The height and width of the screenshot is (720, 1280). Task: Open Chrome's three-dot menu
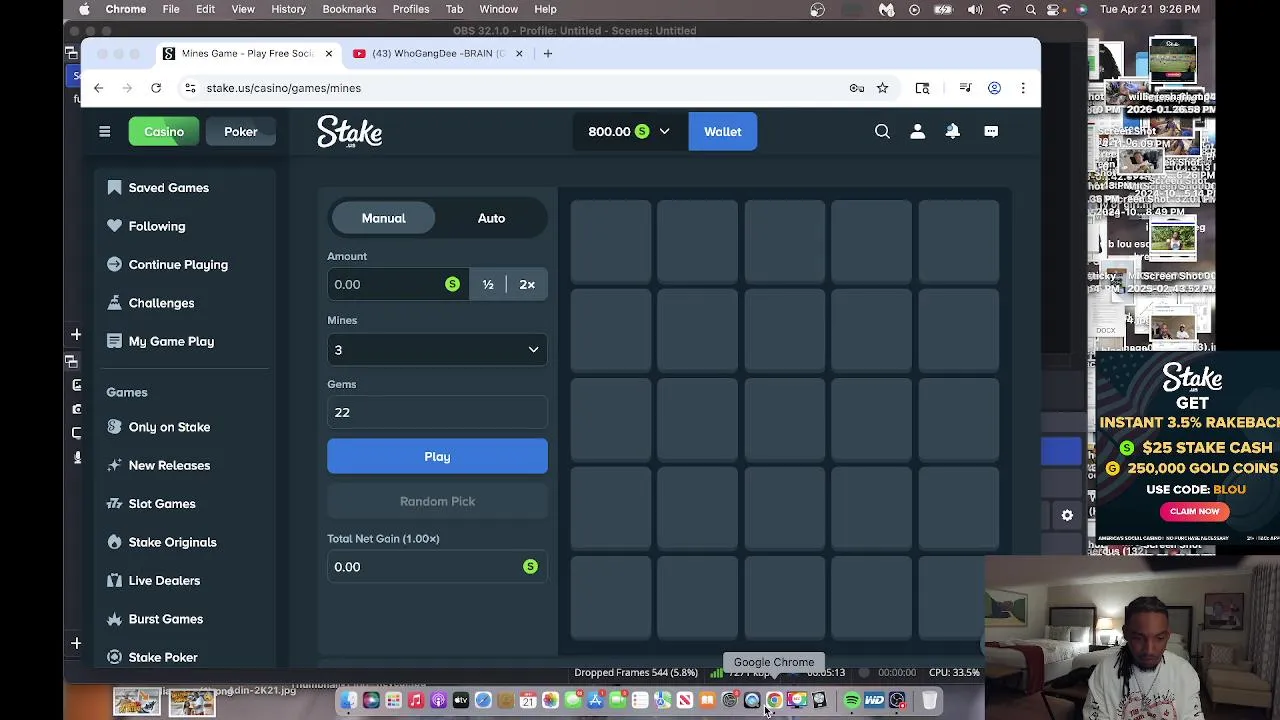click(x=1022, y=88)
